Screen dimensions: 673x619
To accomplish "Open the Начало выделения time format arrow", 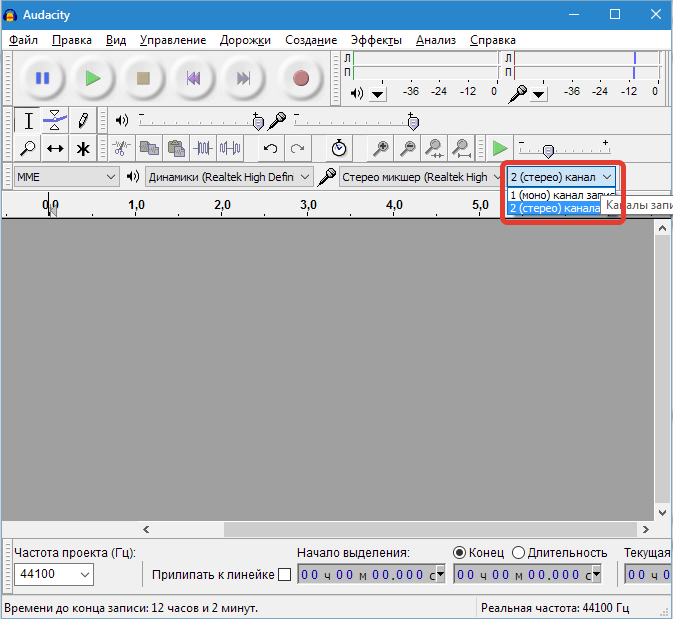I will [x=440, y=574].
